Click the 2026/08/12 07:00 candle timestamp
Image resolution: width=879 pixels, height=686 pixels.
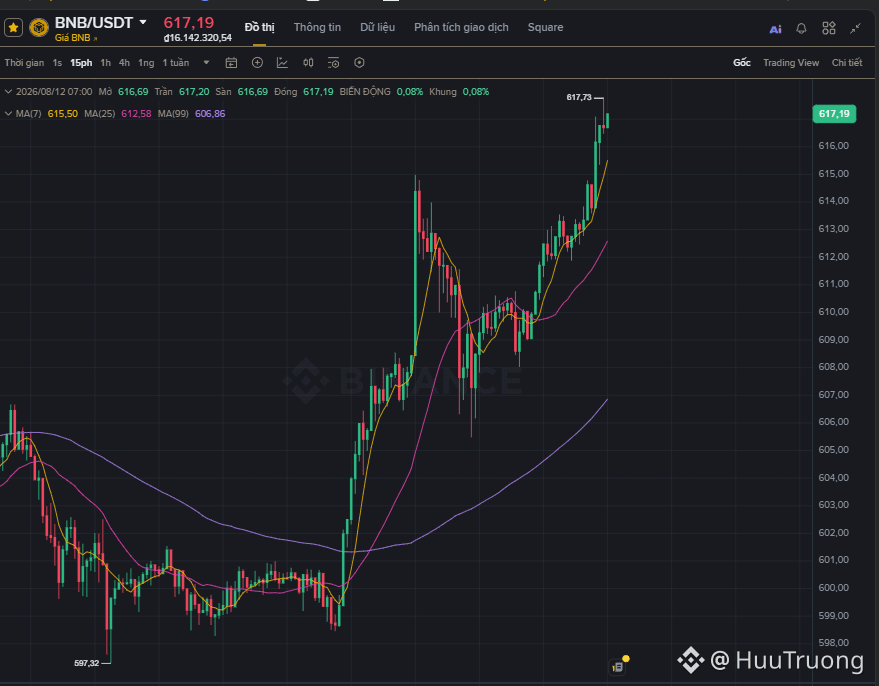54,91
